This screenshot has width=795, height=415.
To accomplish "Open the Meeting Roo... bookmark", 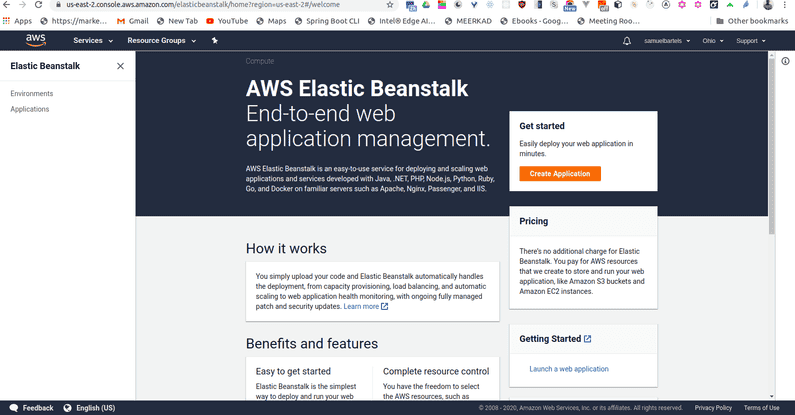I will tap(608, 21).
